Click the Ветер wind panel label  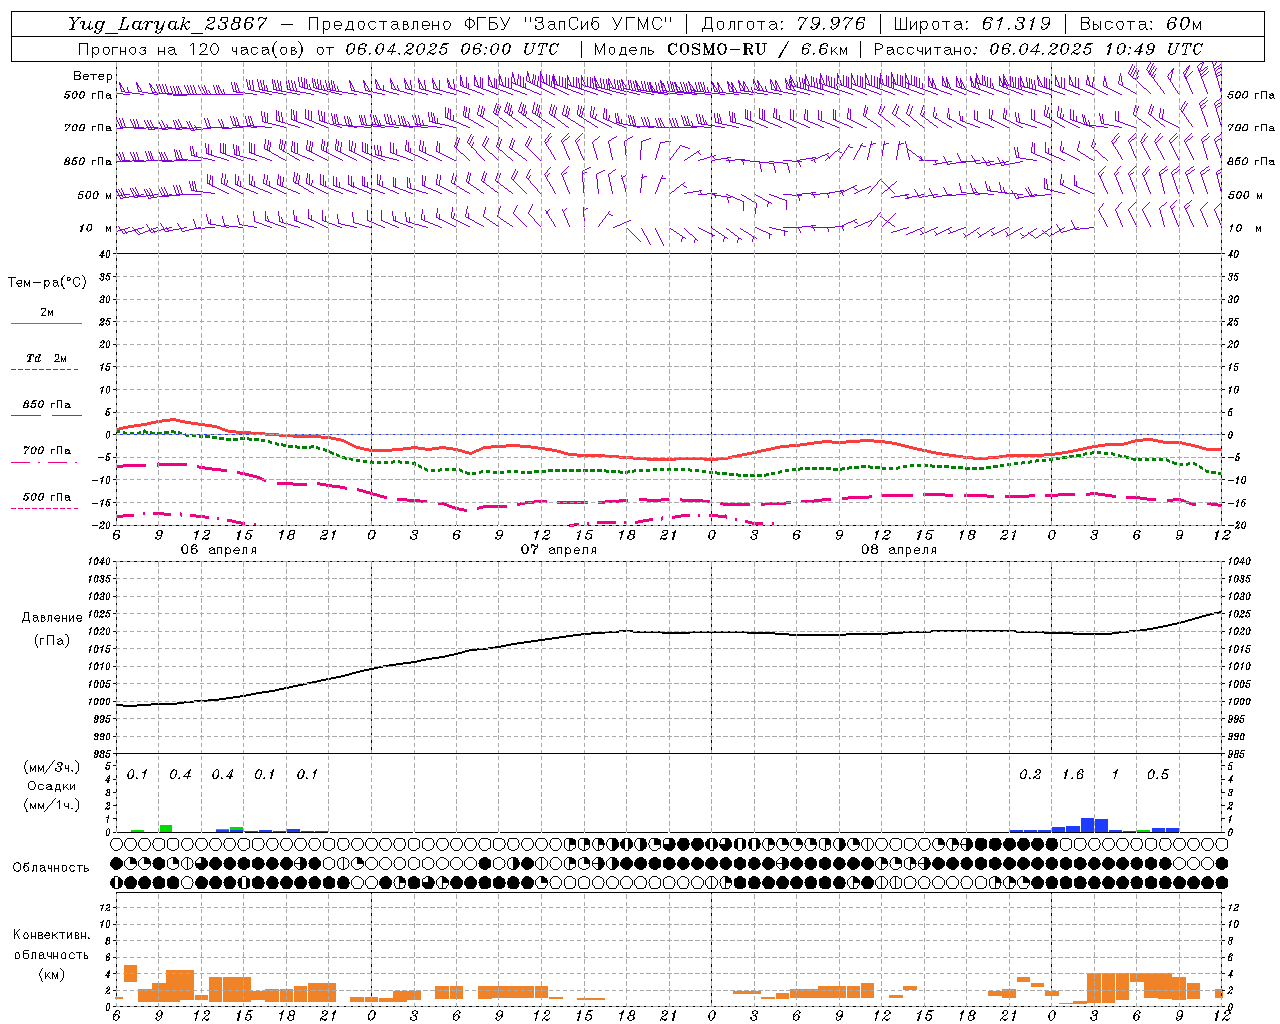92,76
